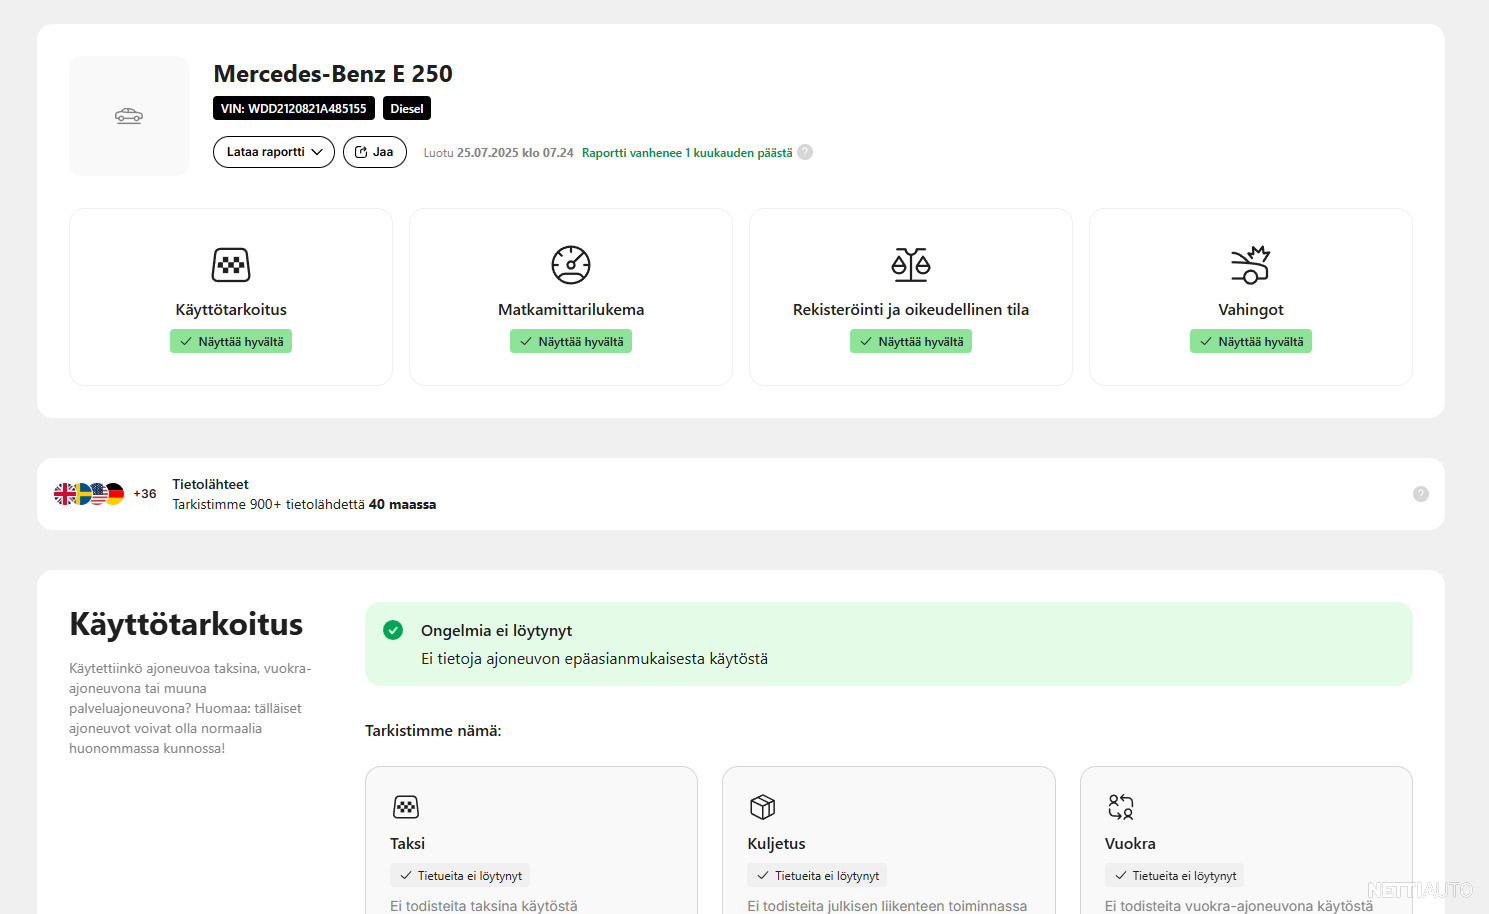This screenshot has width=1489, height=914.
Task: Click Tietueita ei löytynyt under Kuljetus
Action: pos(817,875)
